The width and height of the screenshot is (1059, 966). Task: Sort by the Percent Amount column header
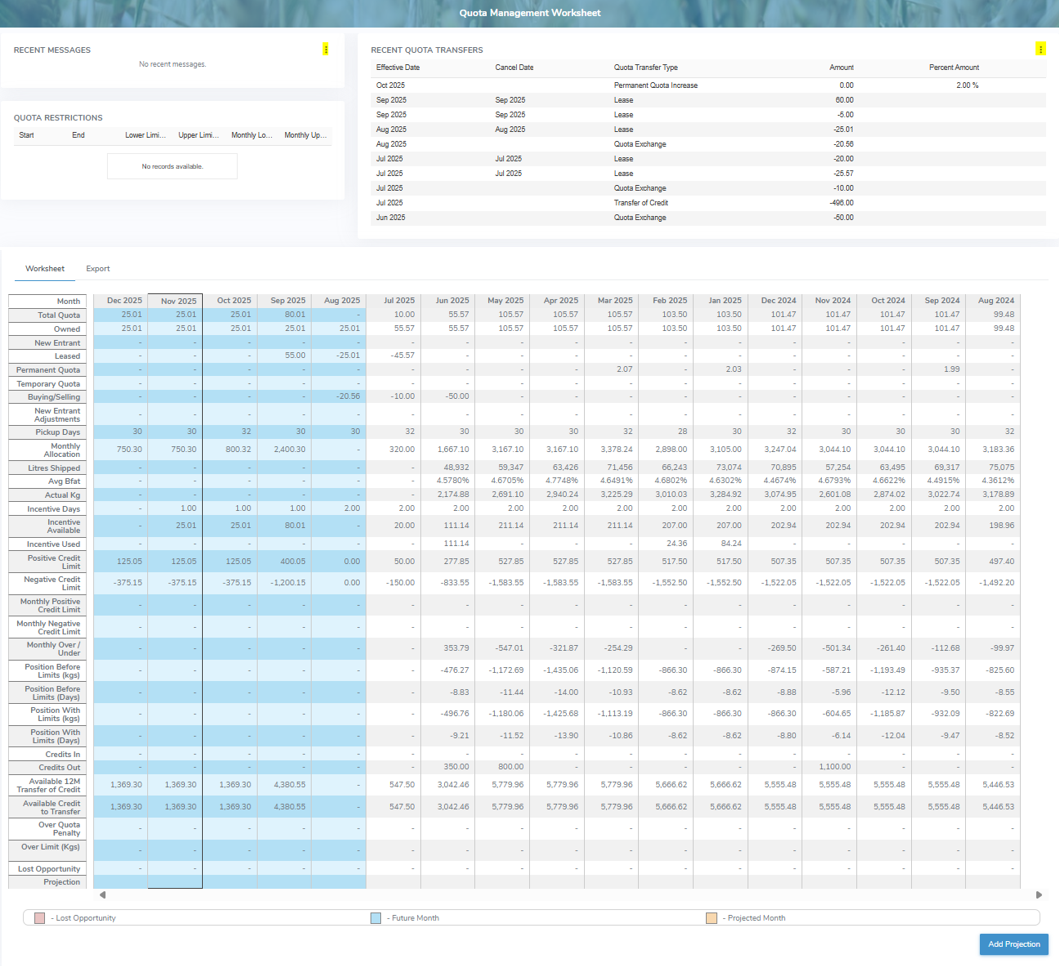(953, 68)
